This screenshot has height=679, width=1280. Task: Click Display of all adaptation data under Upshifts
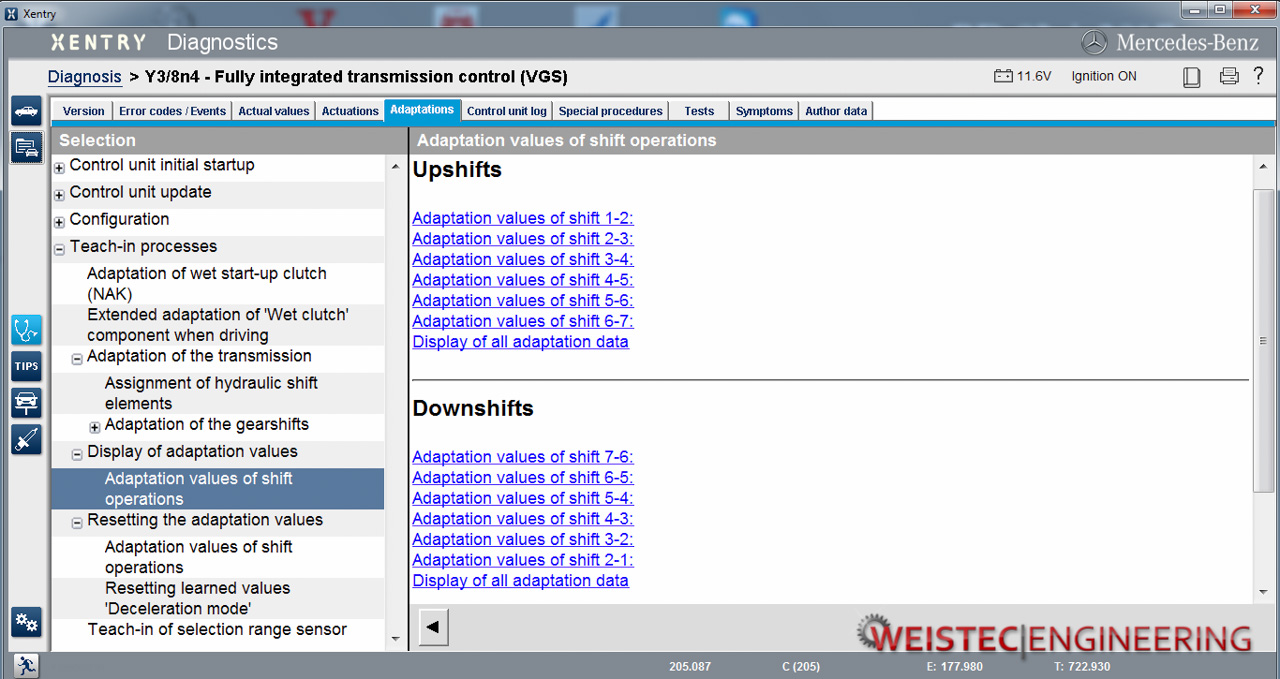(521, 341)
